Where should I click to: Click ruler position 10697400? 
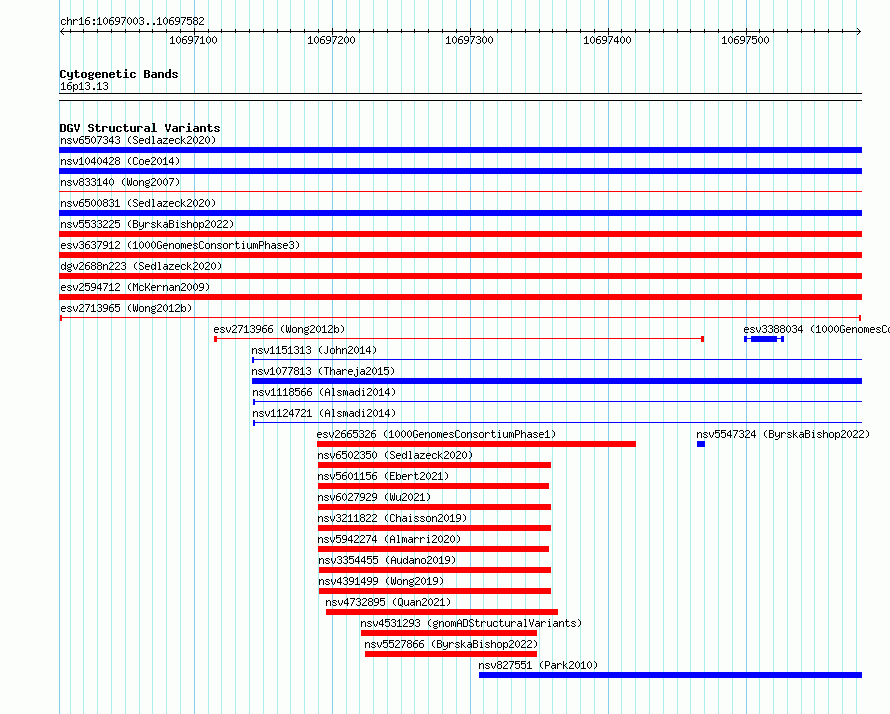point(607,40)
